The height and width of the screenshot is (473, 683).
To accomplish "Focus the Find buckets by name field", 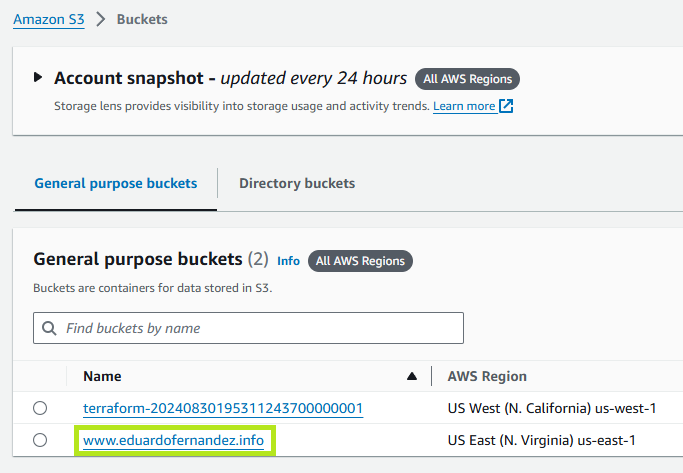I will [x=260, y=328].
